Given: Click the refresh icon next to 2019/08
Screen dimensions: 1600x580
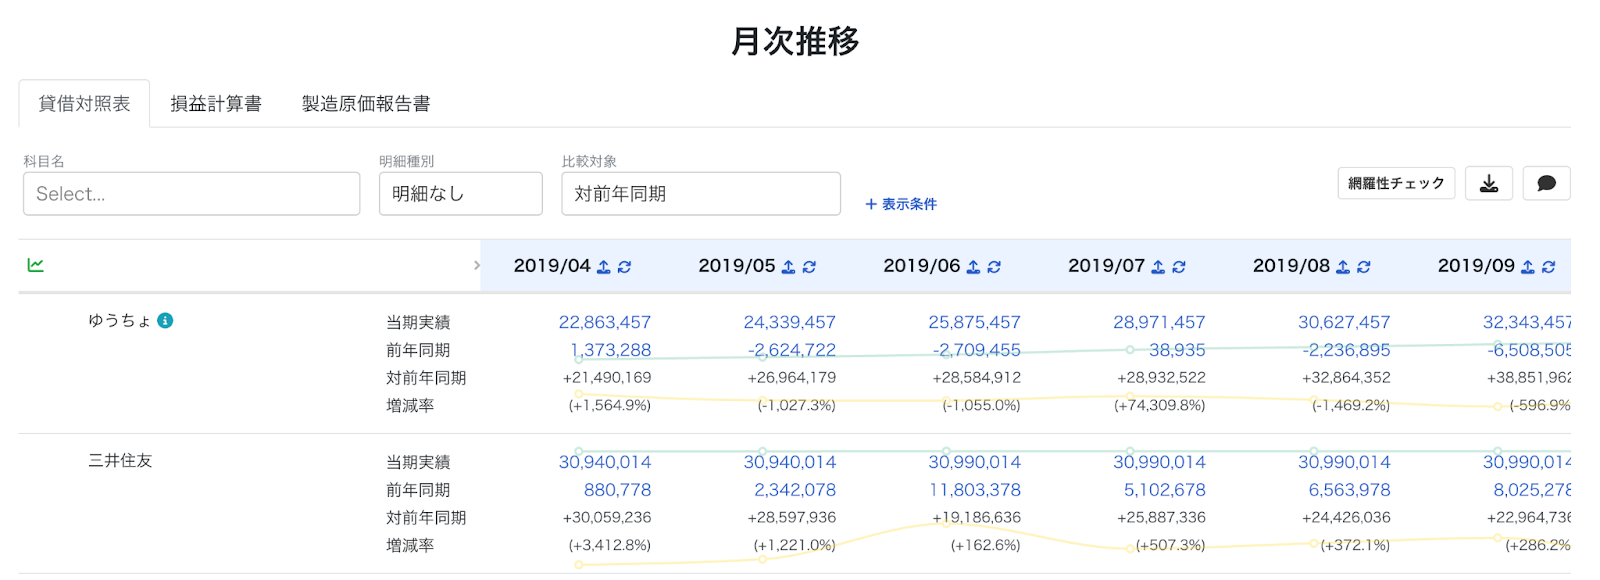Looking at the screenshot, I should pos(1364,267).
